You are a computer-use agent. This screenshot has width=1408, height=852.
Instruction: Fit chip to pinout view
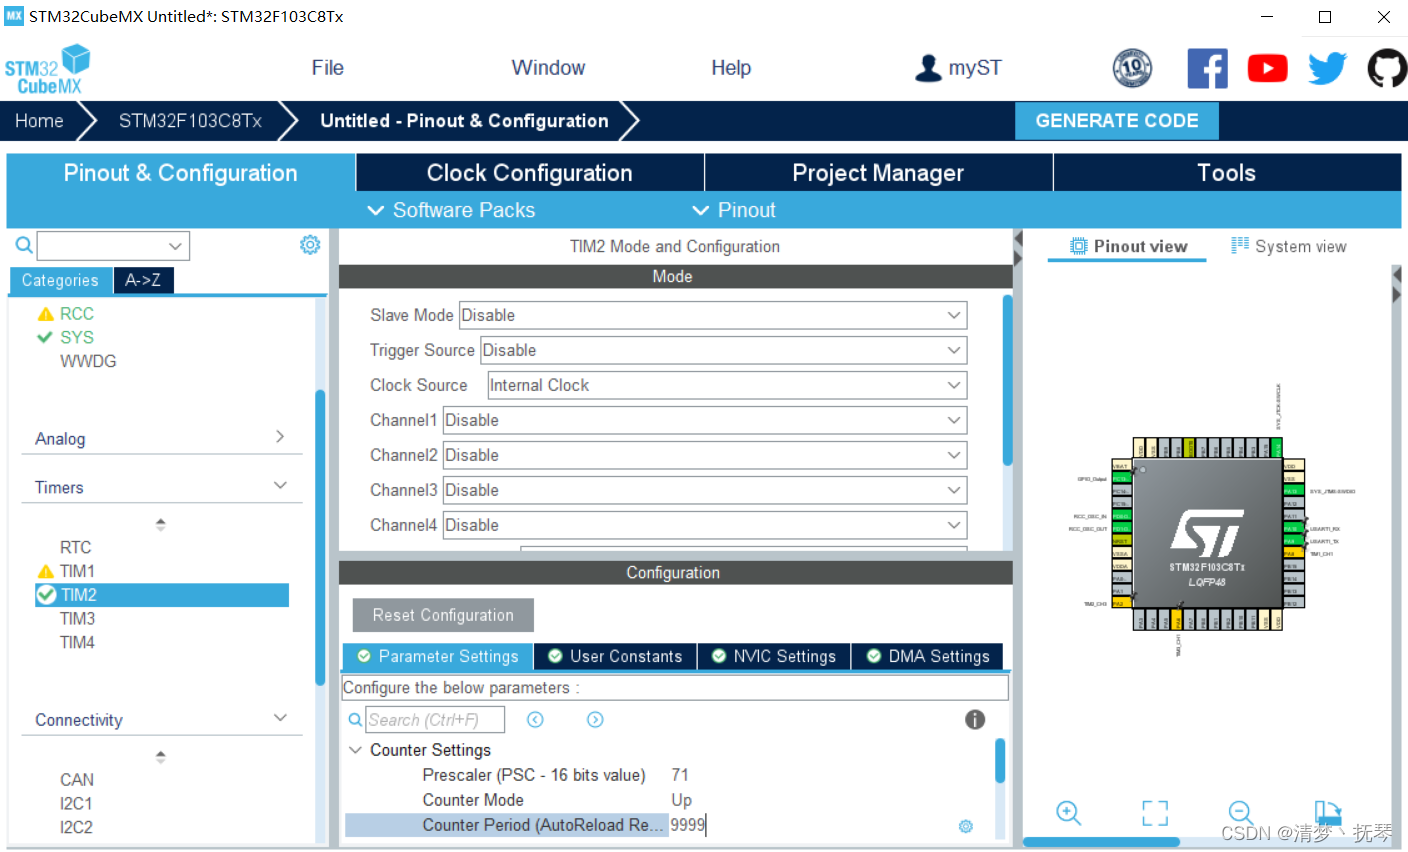(1155, 813)
